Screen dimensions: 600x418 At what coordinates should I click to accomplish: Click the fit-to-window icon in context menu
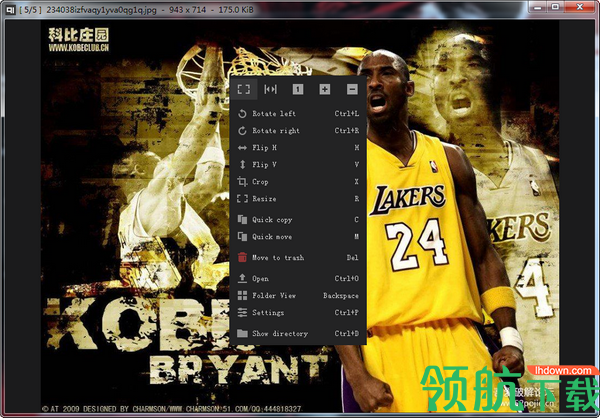[x=244, y=89]
